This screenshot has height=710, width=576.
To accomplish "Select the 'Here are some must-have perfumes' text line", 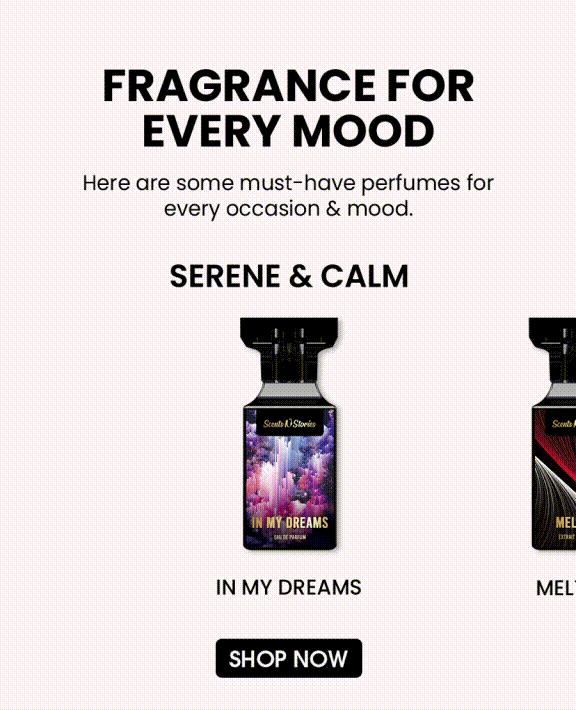I will [288, 183].
